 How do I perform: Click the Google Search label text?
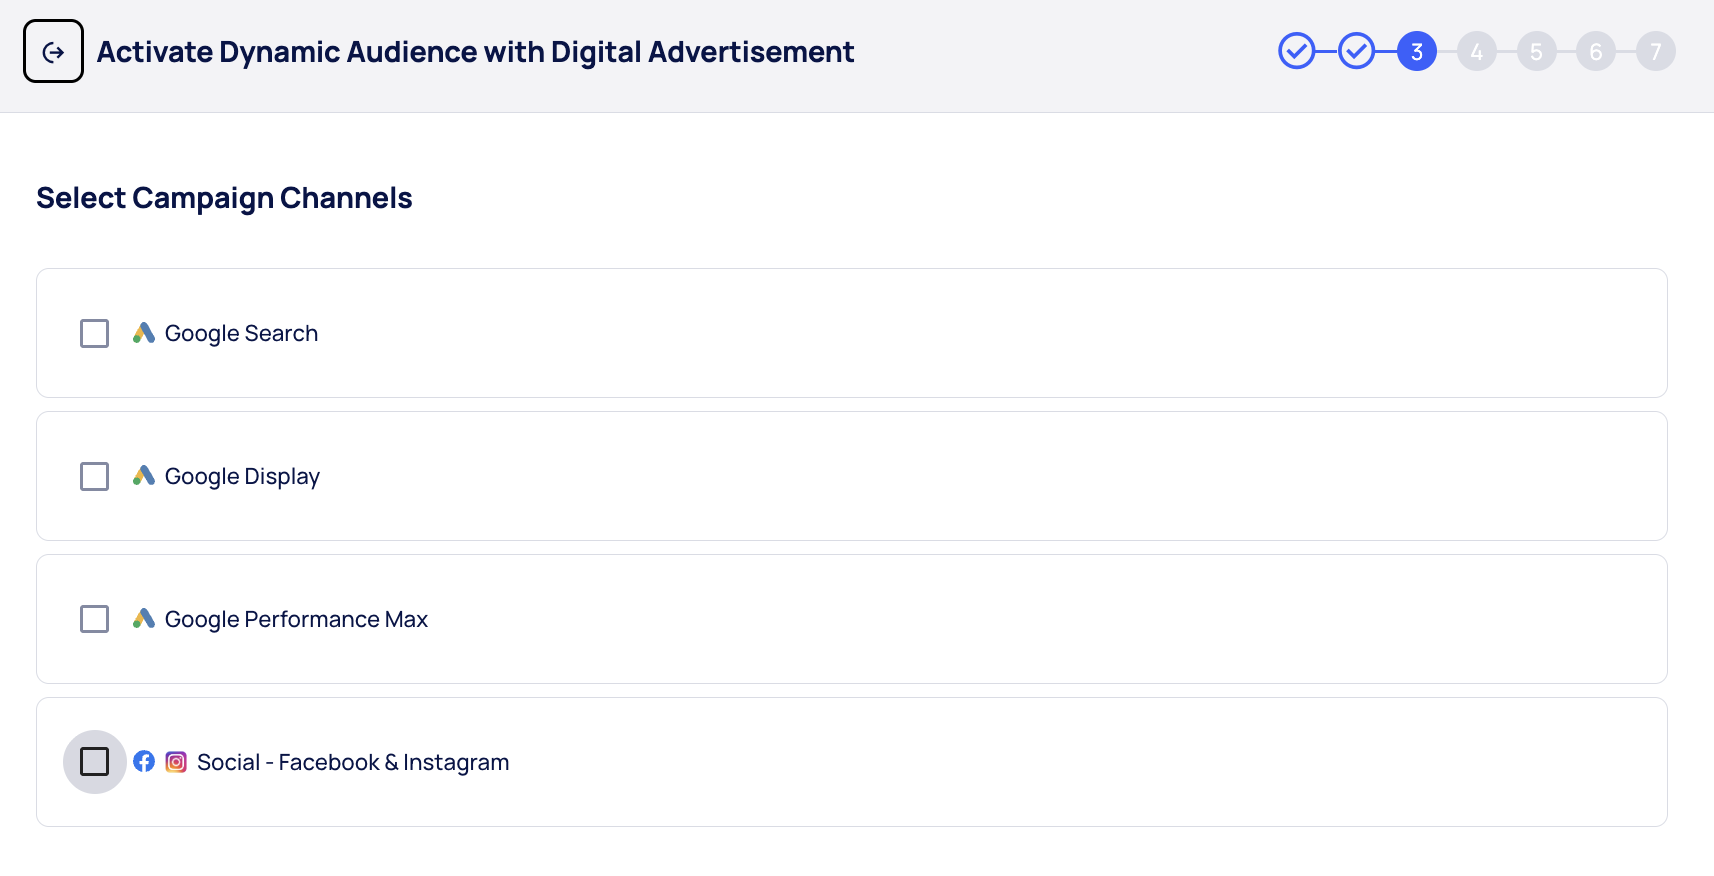pyautogui.click(x=241, y=334)
